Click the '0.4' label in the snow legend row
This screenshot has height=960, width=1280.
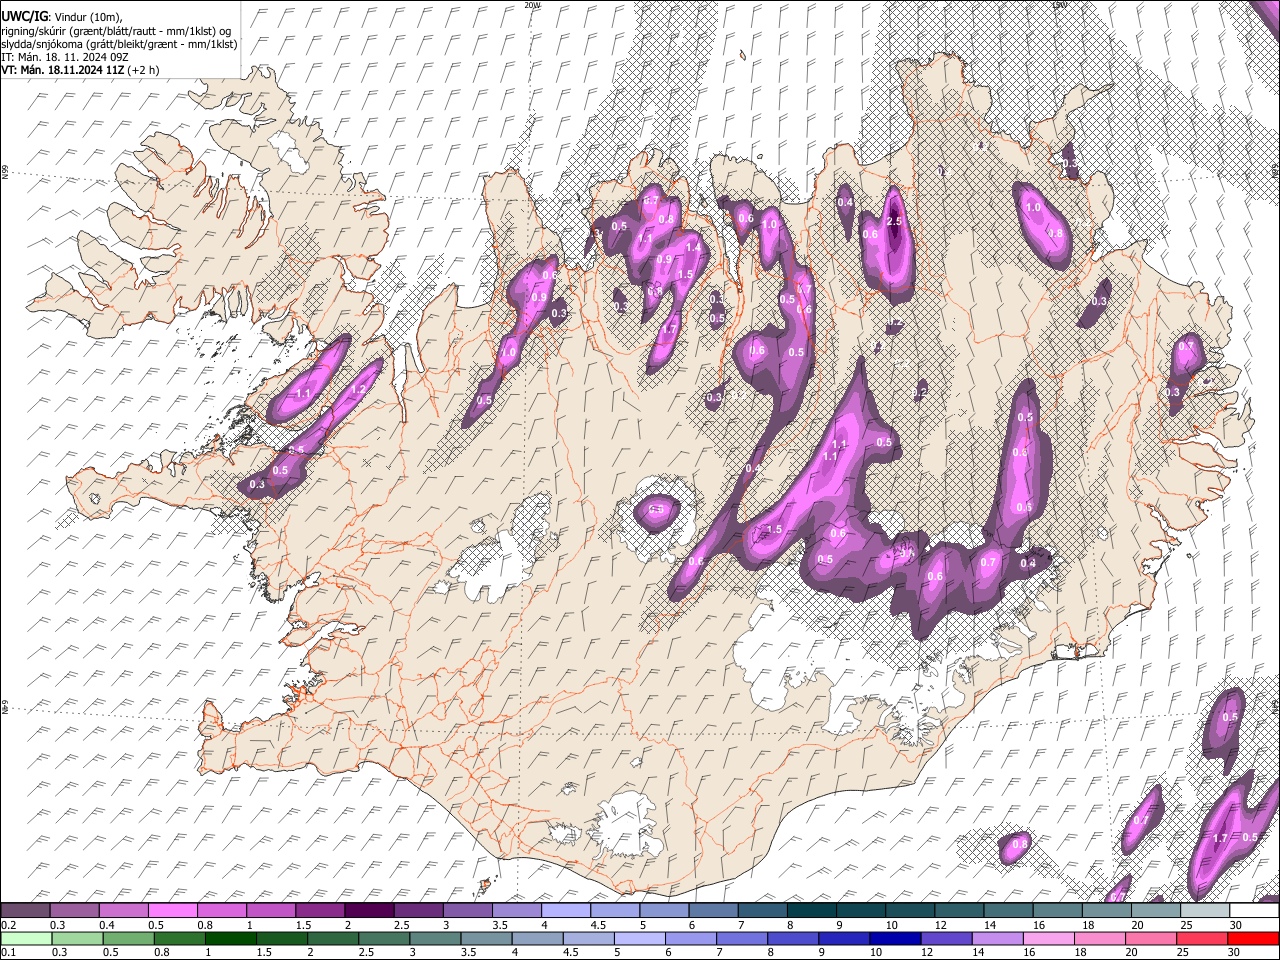pos(107,925)
